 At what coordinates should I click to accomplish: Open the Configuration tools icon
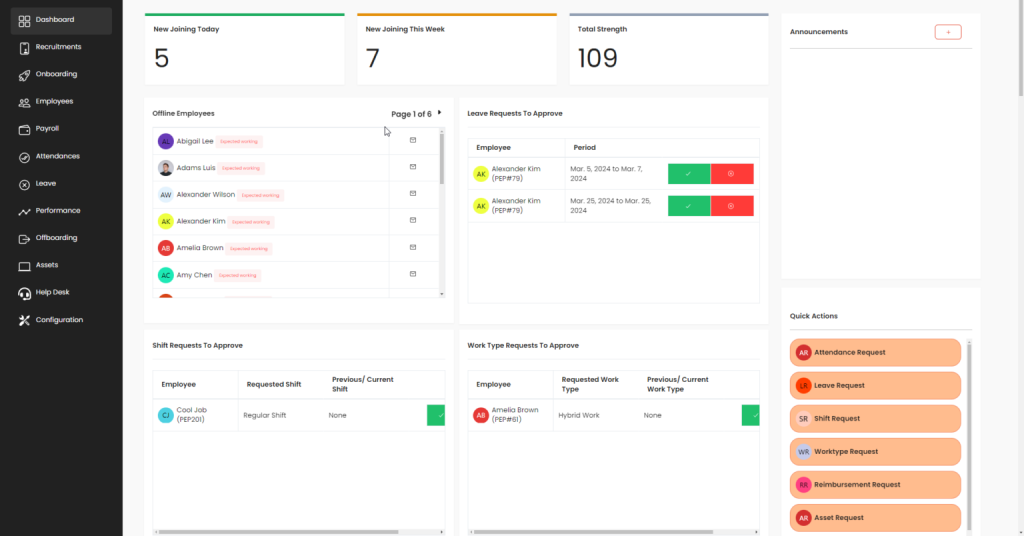25,320
